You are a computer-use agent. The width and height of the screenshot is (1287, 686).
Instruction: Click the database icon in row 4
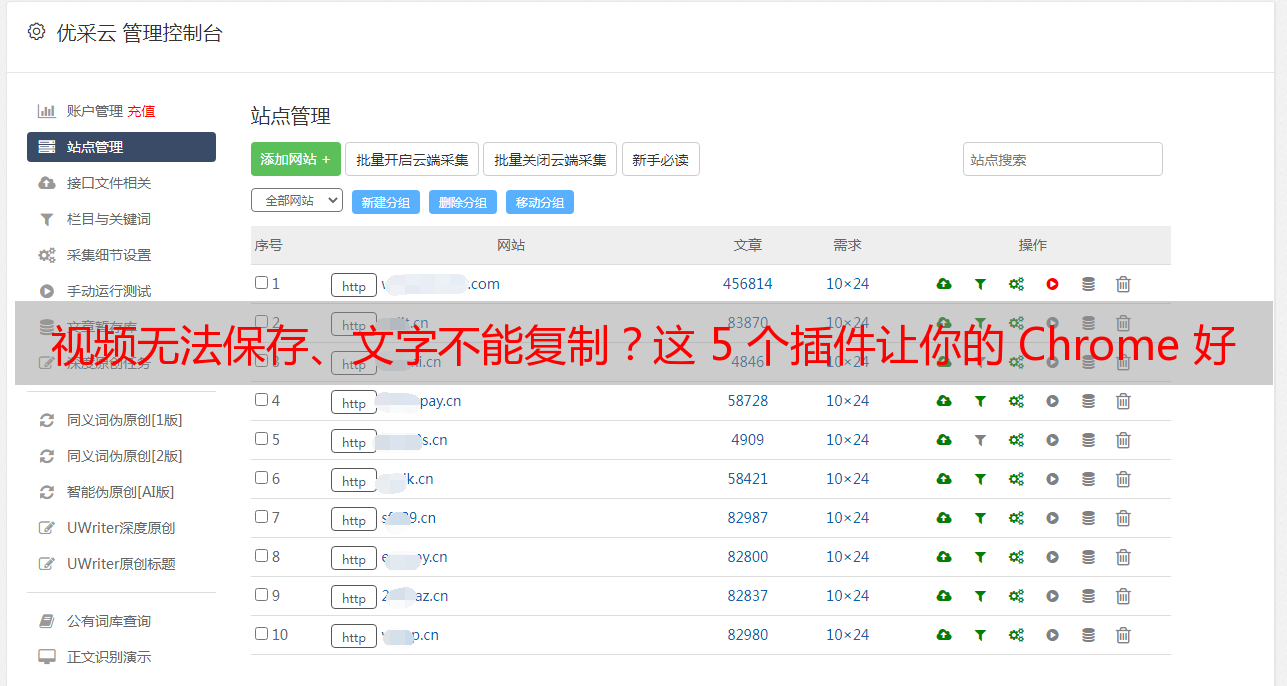(x=1088, y=401)
